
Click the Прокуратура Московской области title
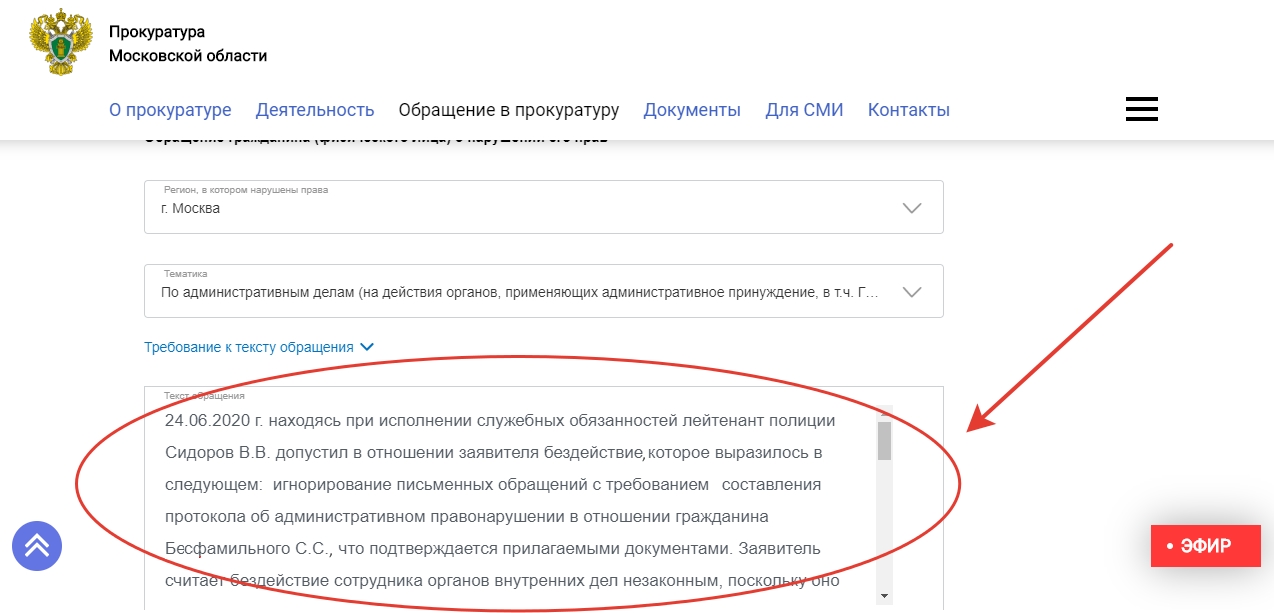pyautogui.click(x=188, y=44)
